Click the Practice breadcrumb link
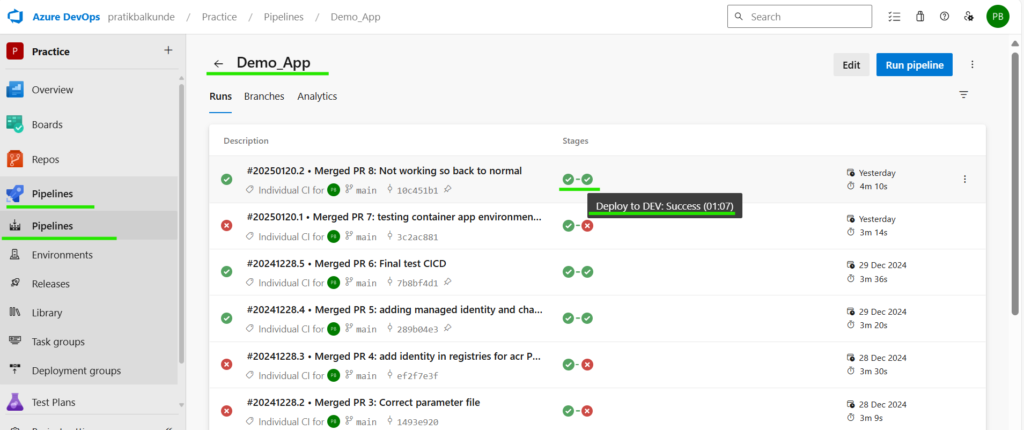Screen dimensions: 1024x430 218,17
